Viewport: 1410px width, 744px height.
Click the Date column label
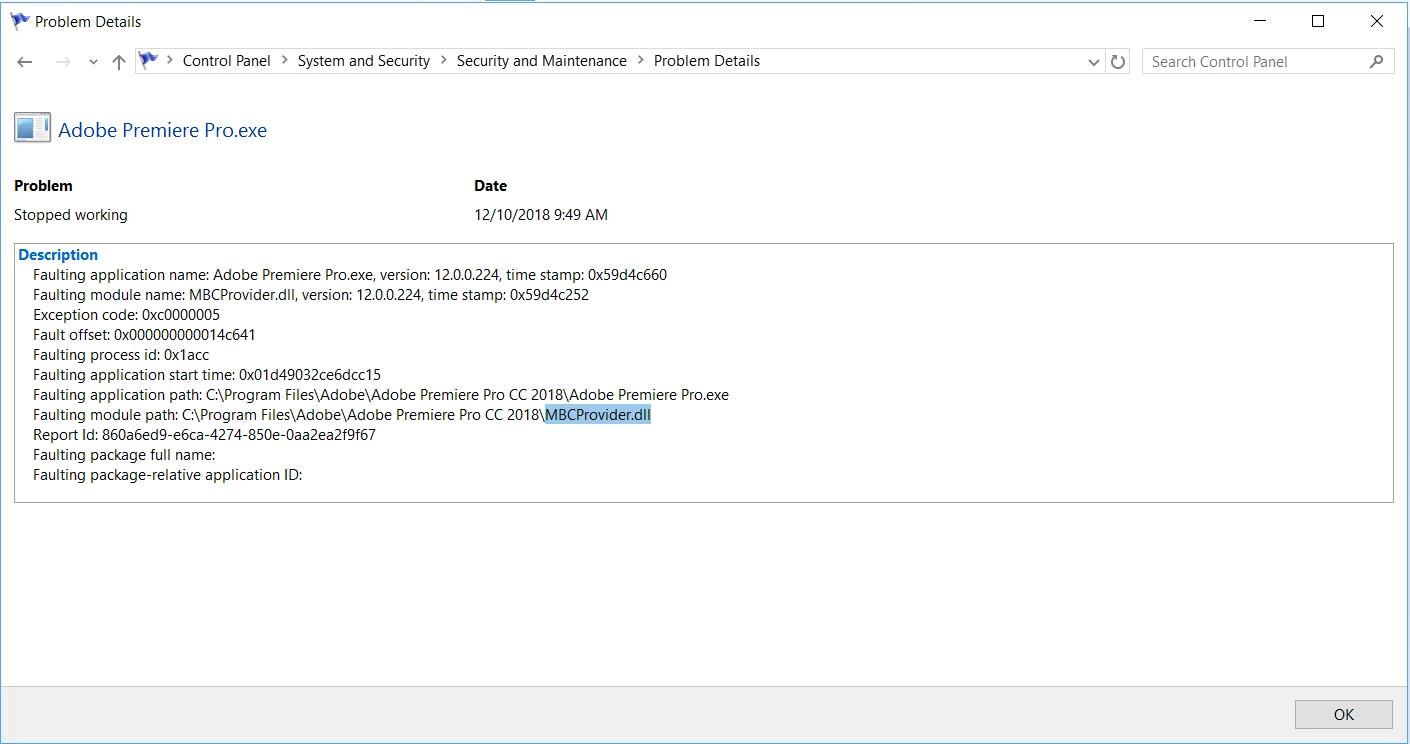[x=490, y=186]
